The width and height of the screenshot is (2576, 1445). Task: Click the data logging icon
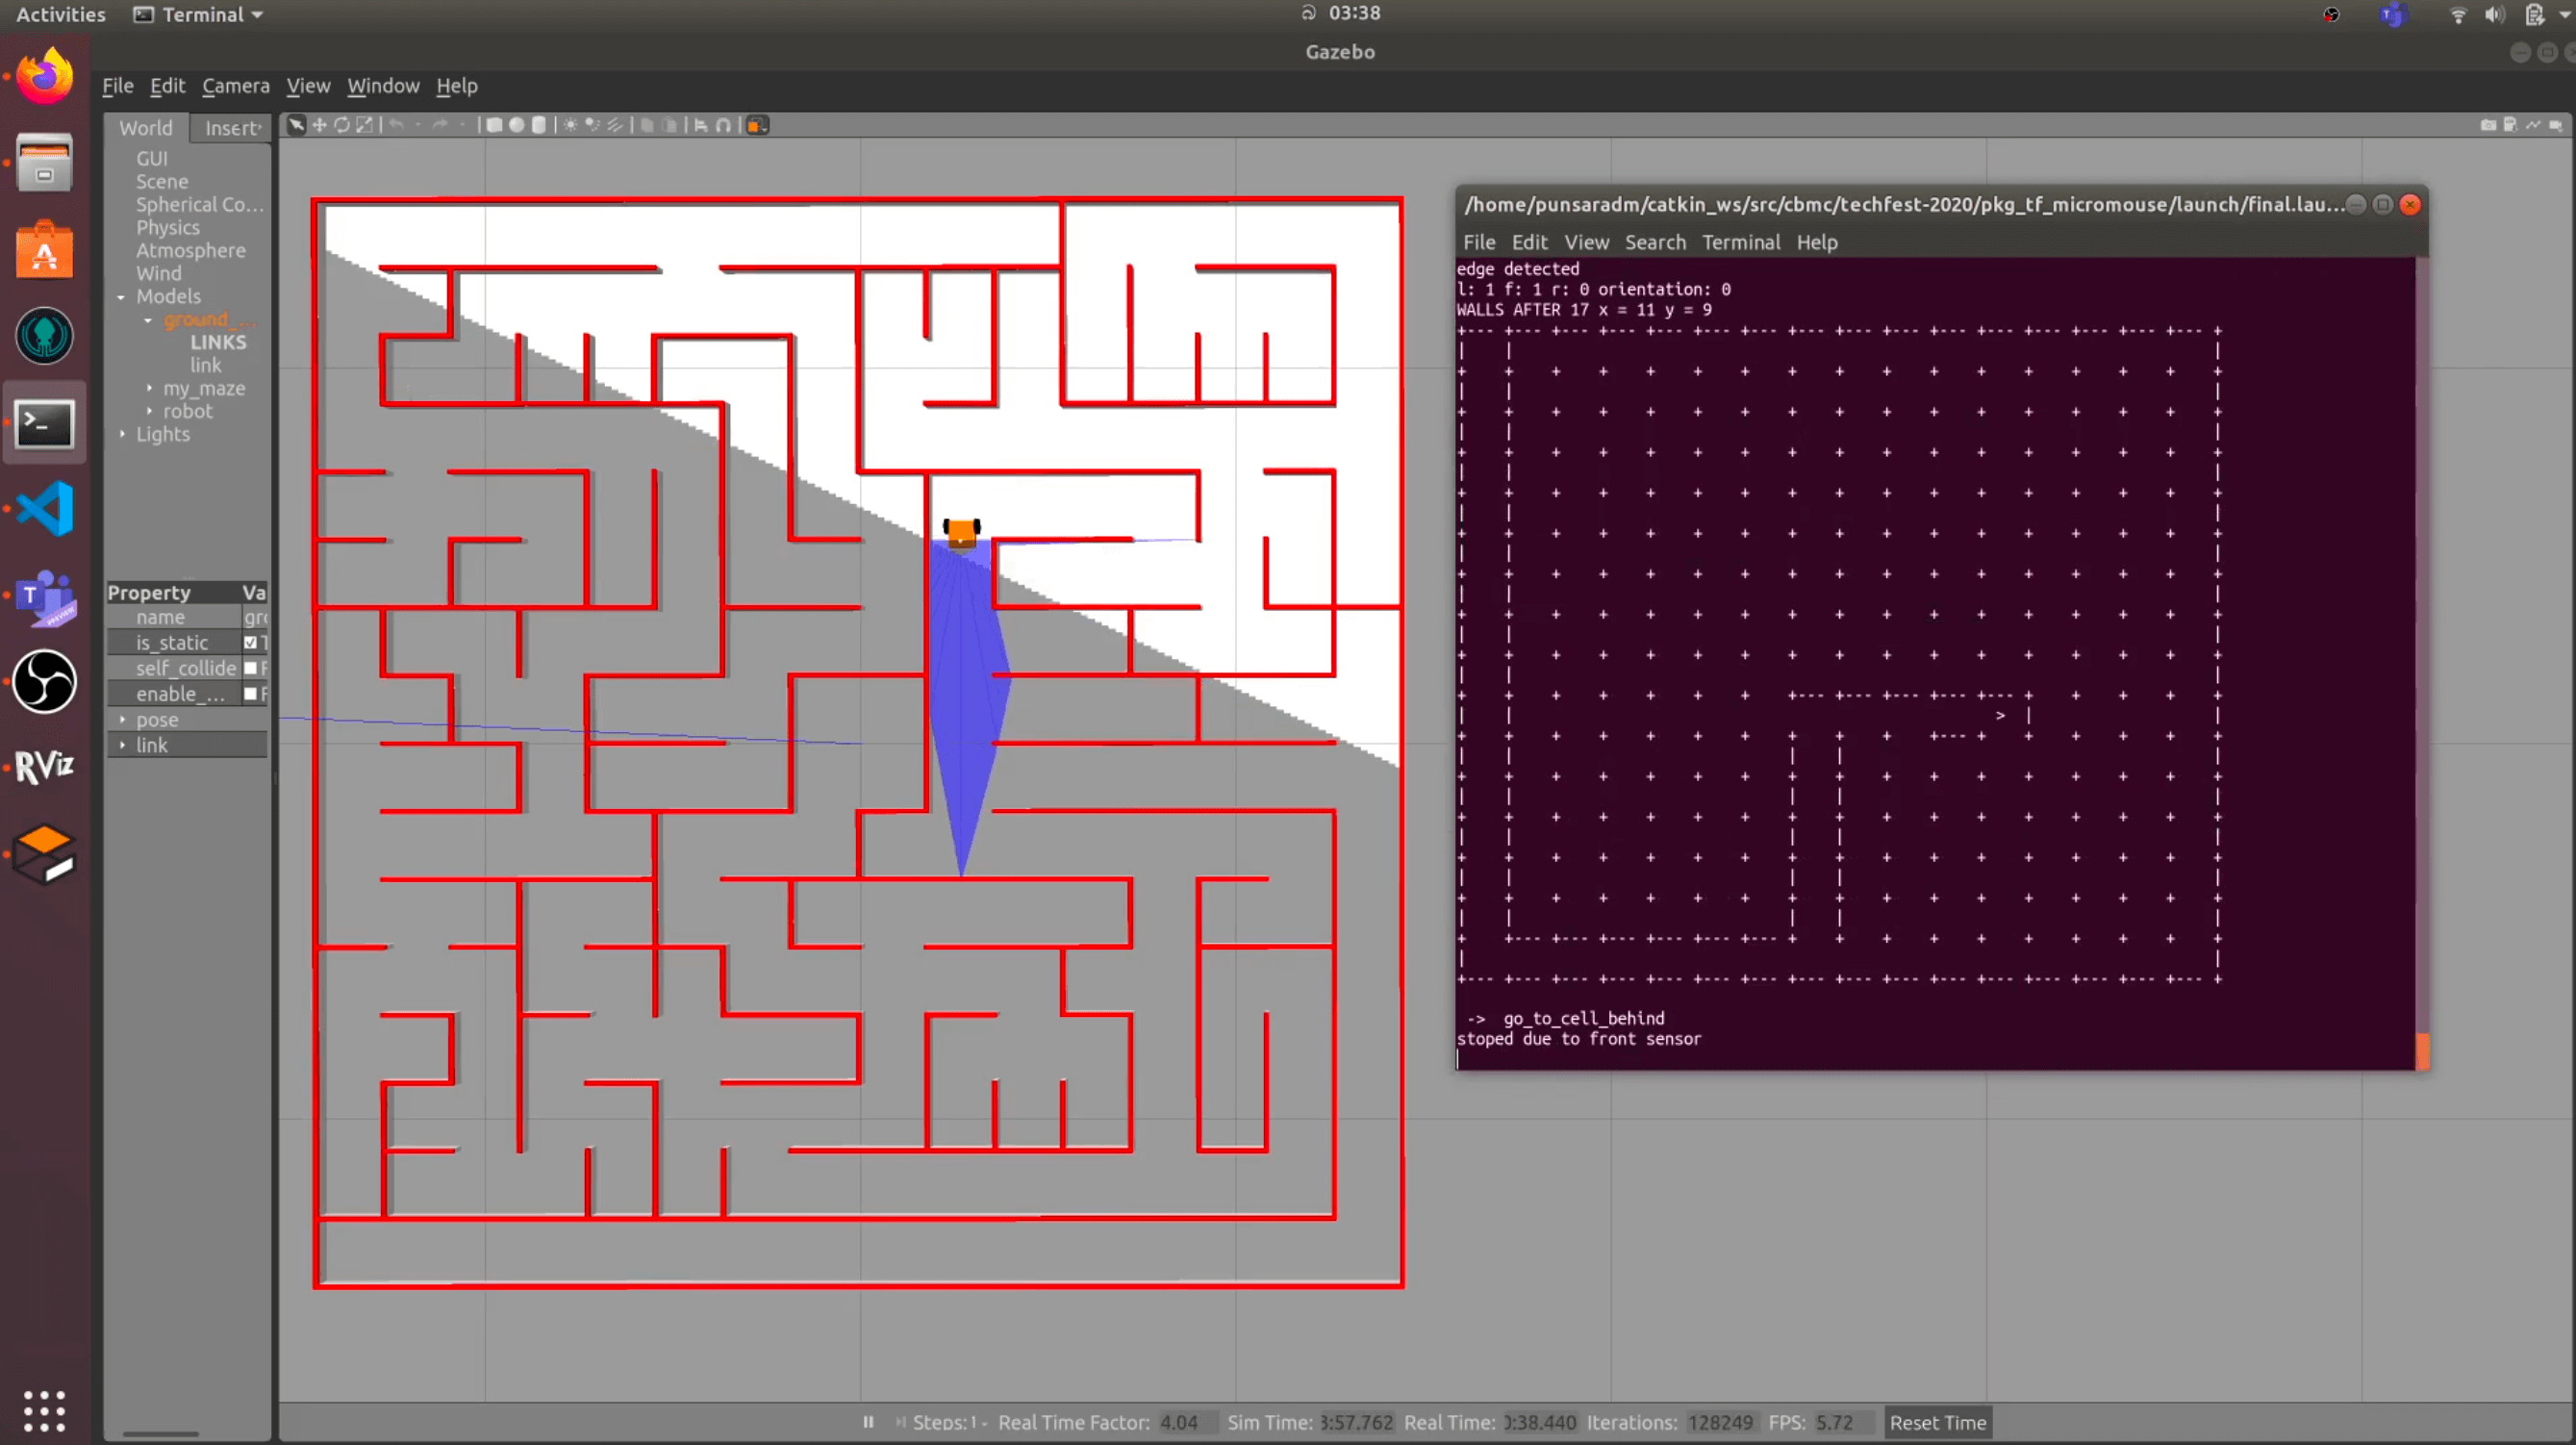[2510, 125]
